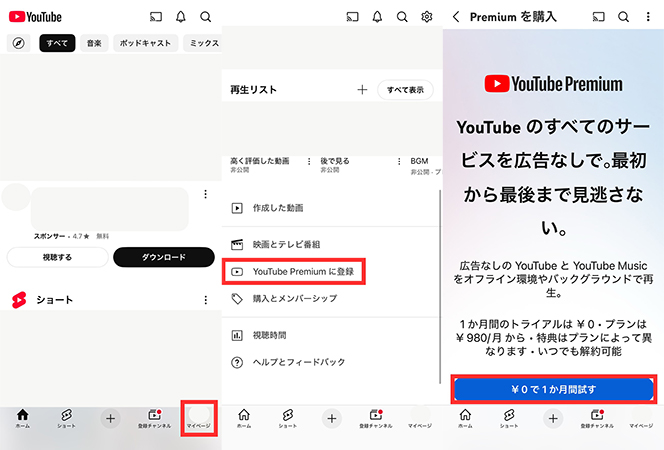Open the 高く評価した動画 playlist

[260, 165]
